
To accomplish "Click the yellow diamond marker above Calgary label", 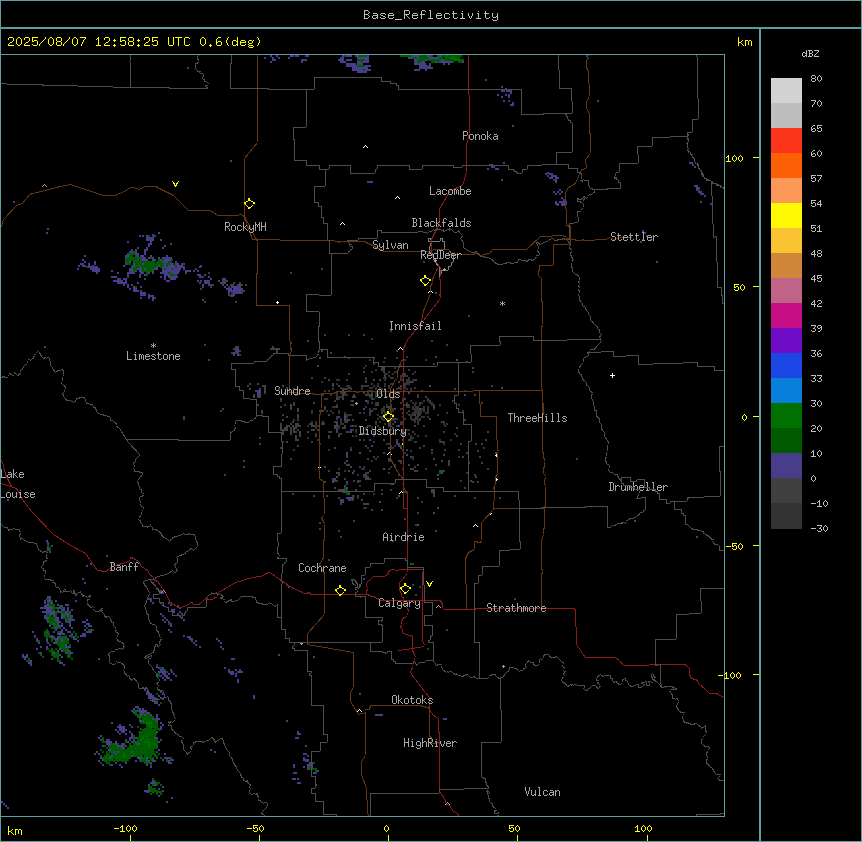I will coord(405,588).
